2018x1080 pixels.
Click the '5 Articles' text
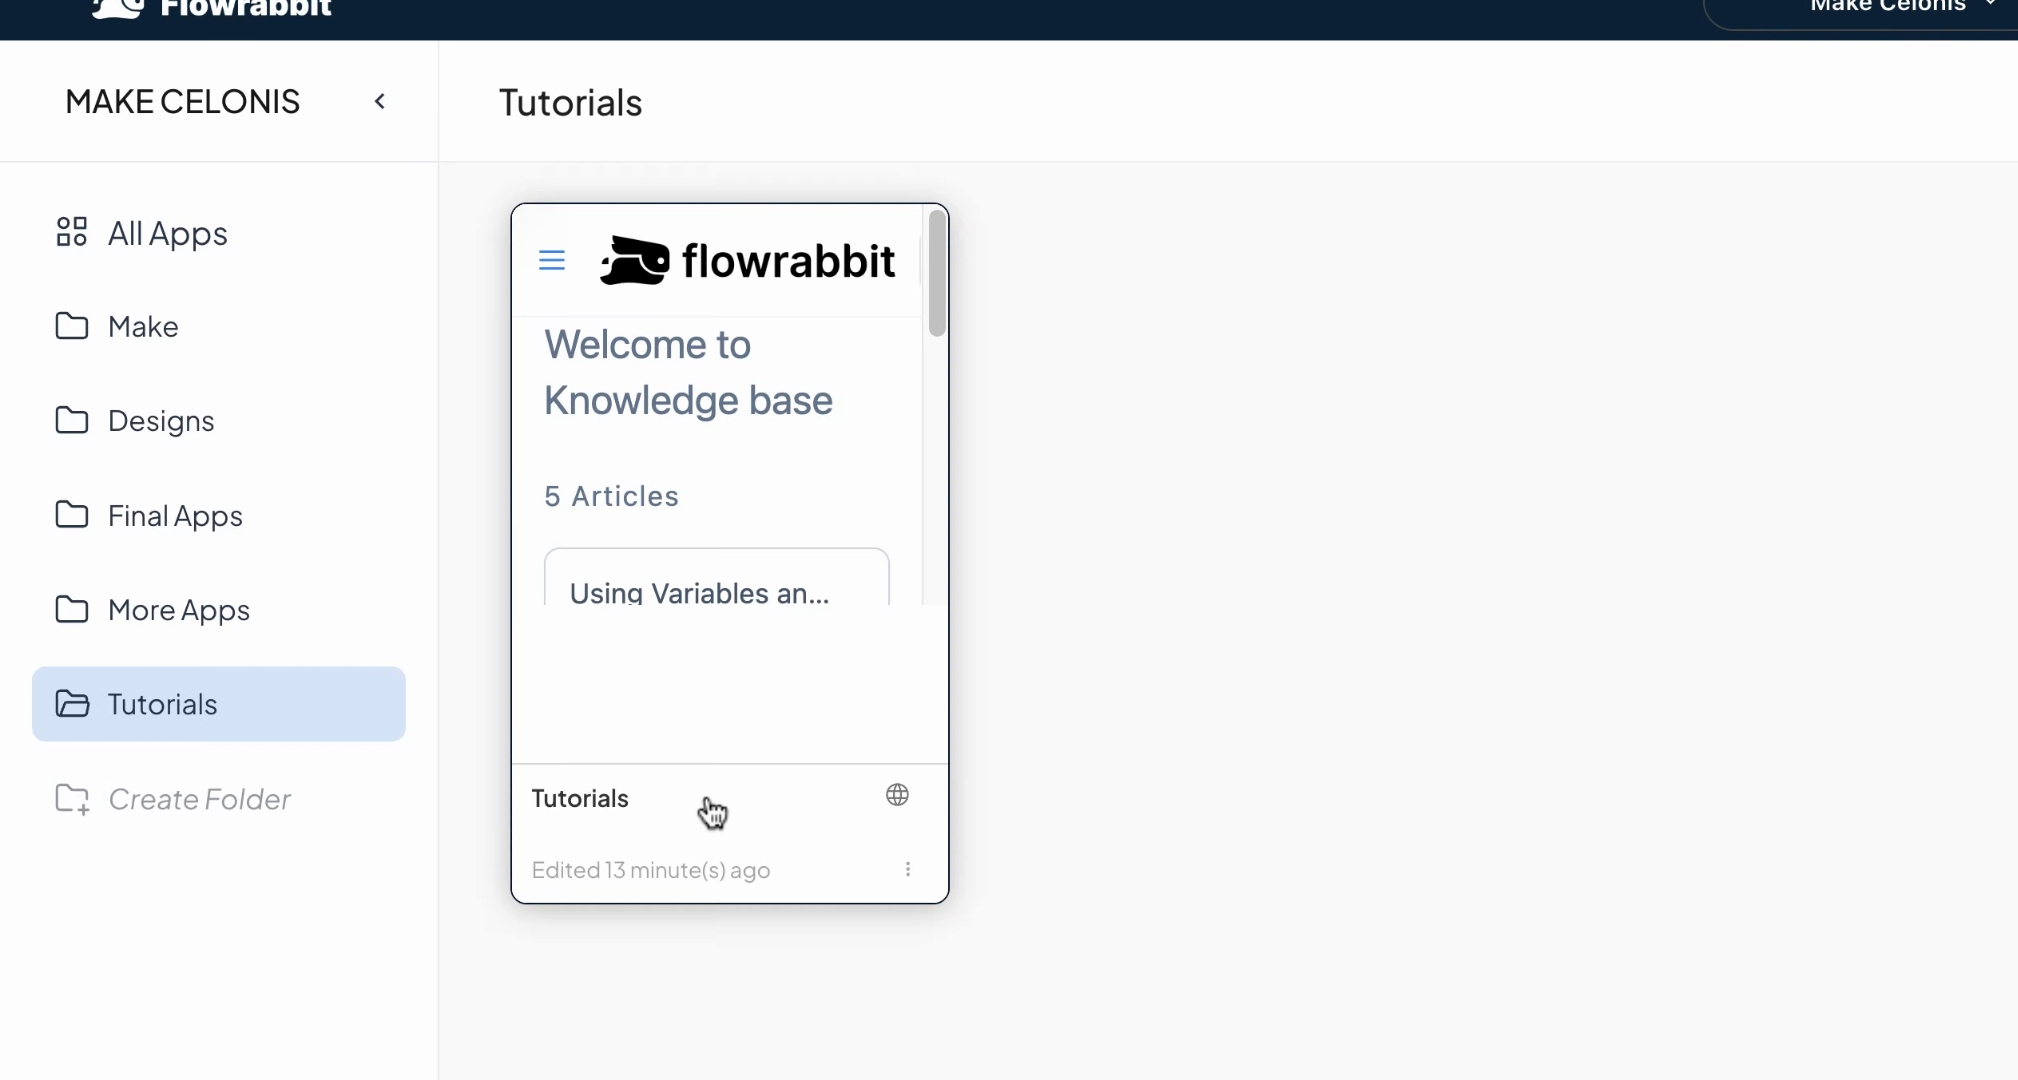611,496
